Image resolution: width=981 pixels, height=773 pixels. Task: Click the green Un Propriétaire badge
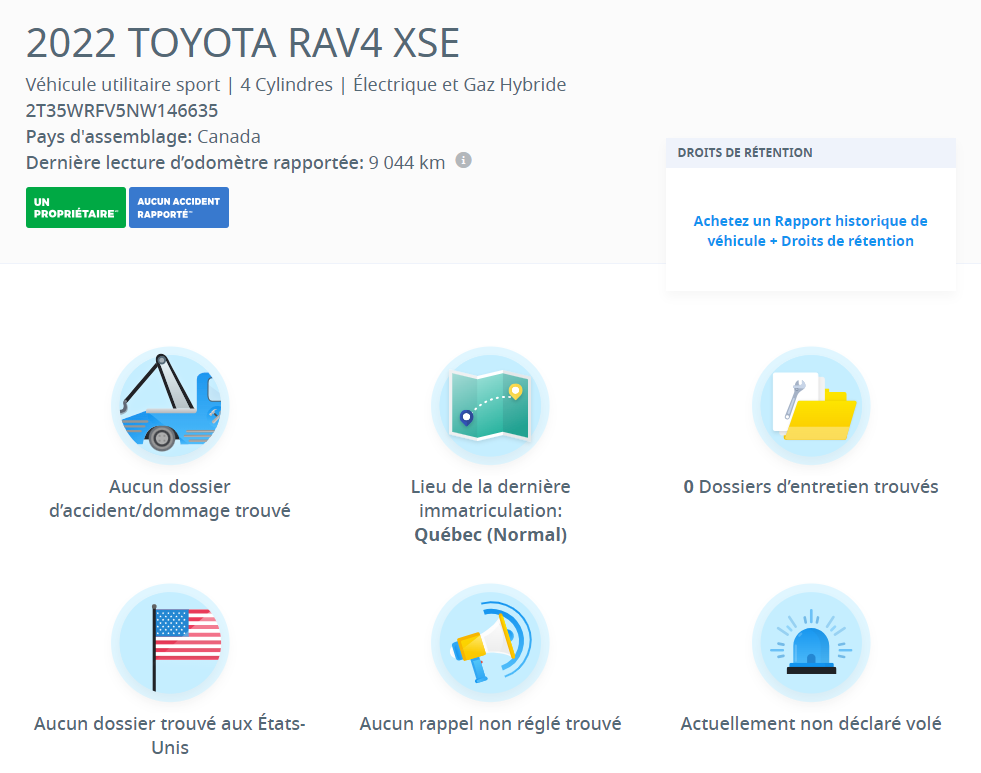[x=76, y=208]
